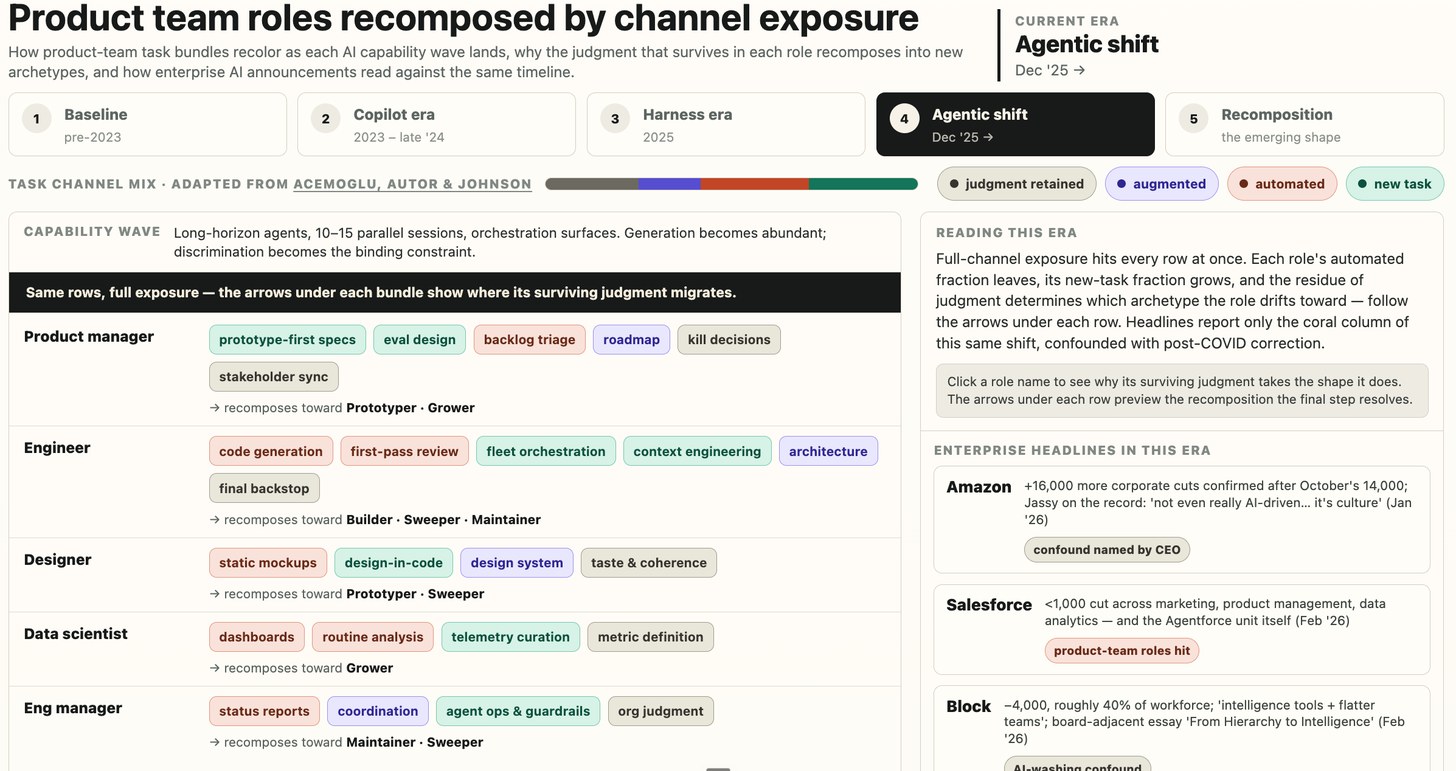The image size is (1456, 771).
Task: Select the dashboards chip
Action: click(x=257, y=637)
